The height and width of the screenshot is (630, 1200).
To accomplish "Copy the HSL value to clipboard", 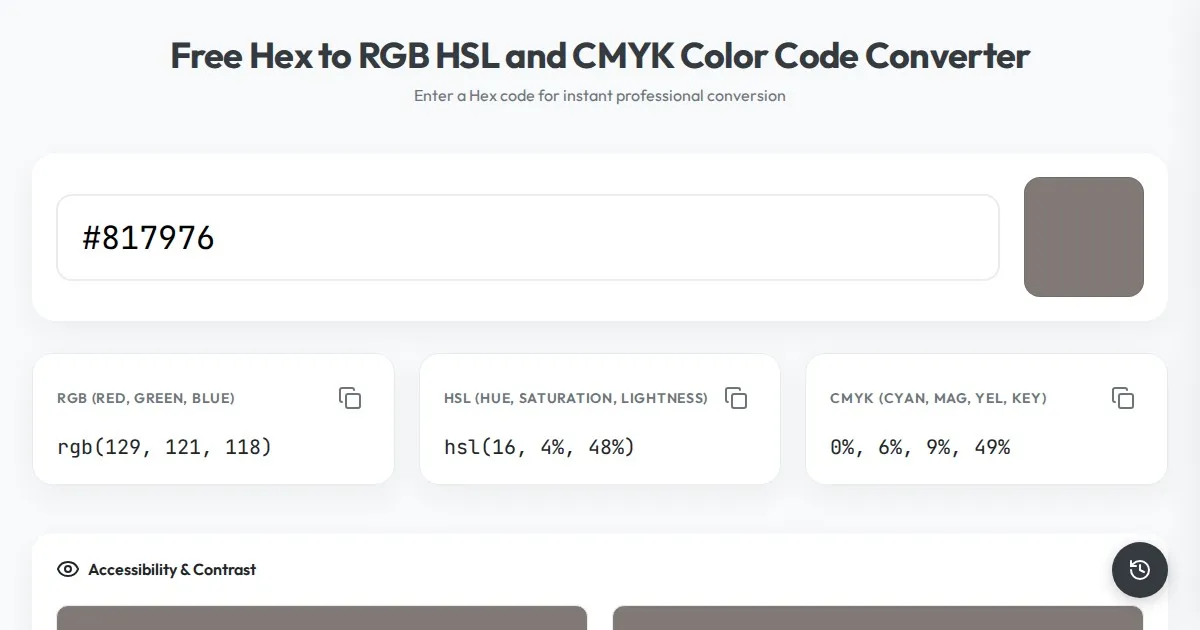I will click(x=736, y=398).
